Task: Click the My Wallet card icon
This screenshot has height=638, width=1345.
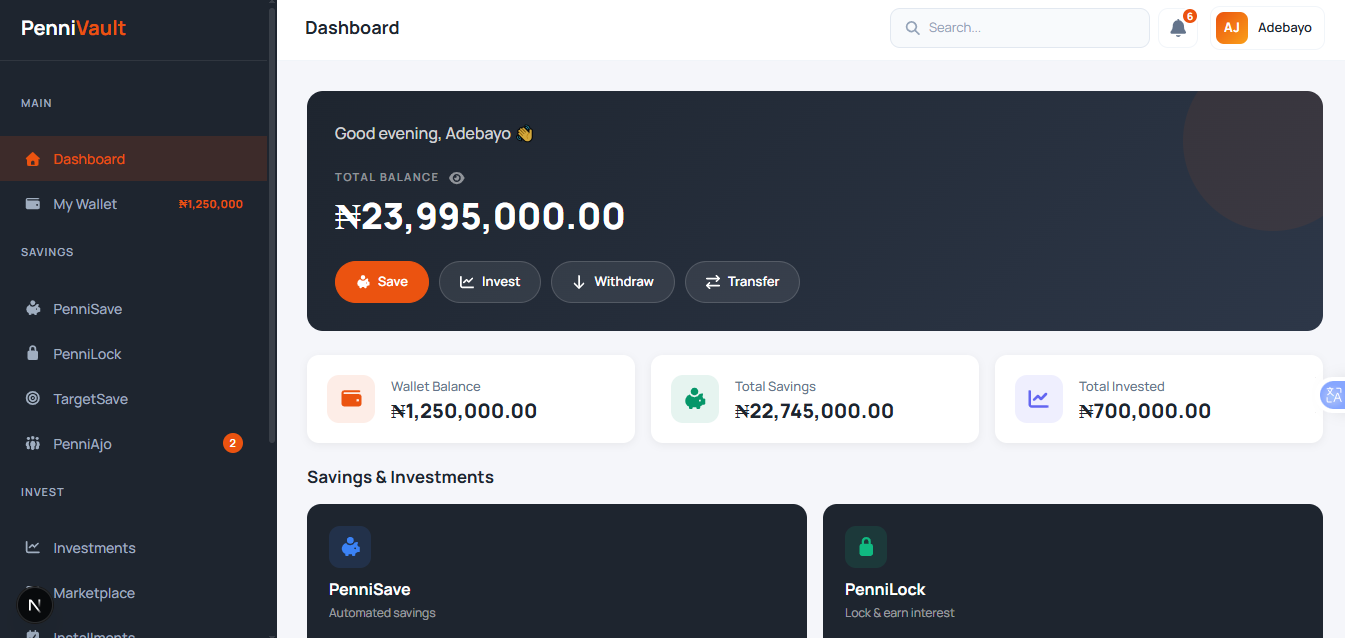Action: pyautogui.click(x=31, y=203)
